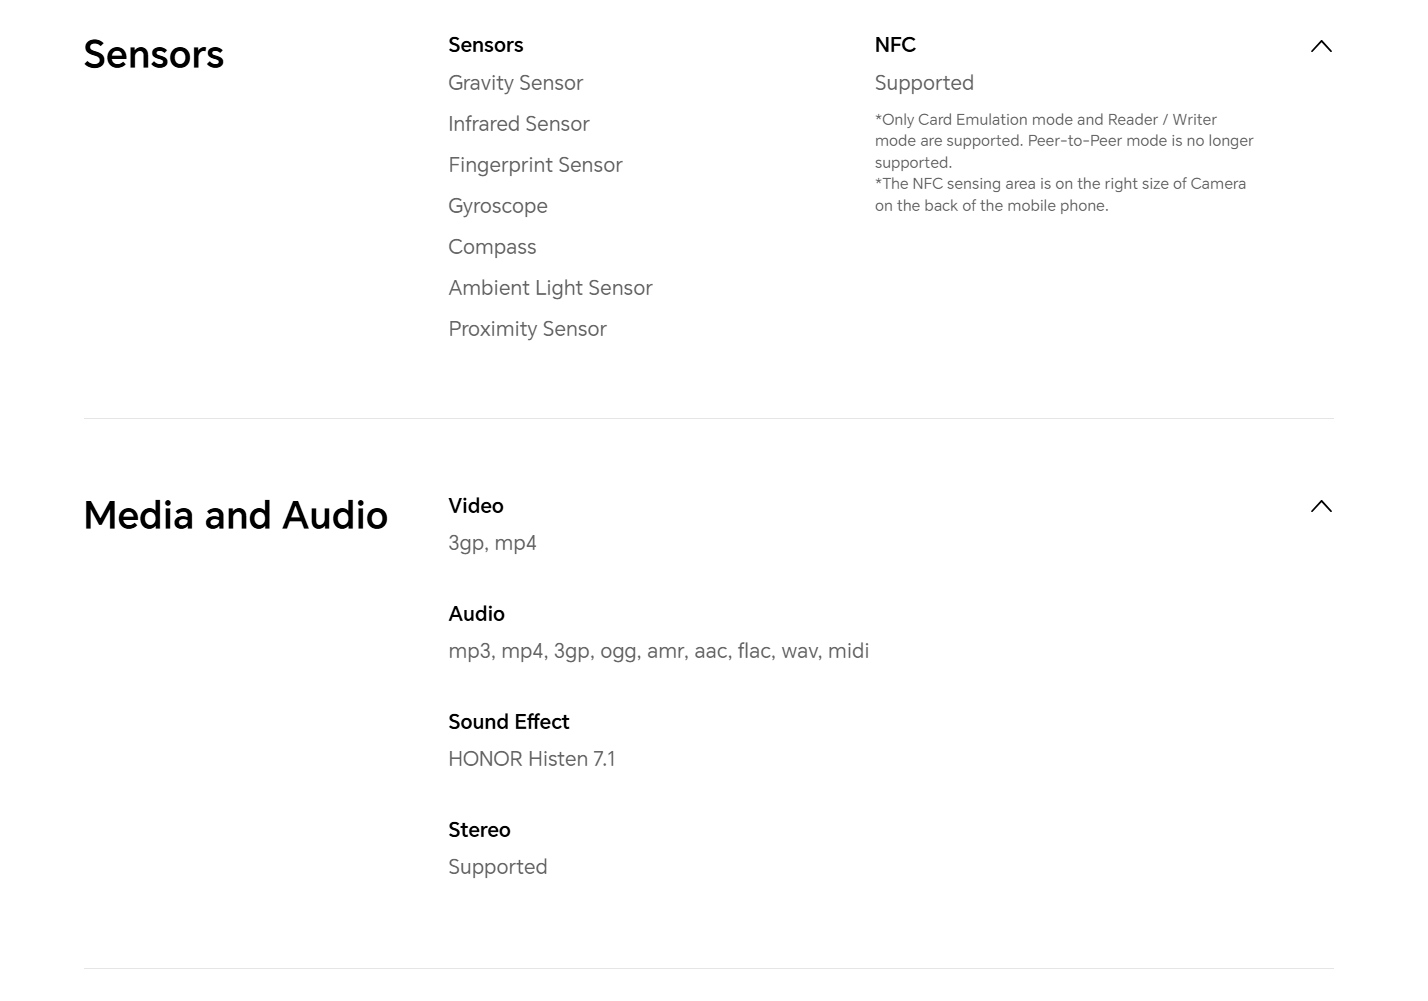Click the NFC label

(895, 45)
